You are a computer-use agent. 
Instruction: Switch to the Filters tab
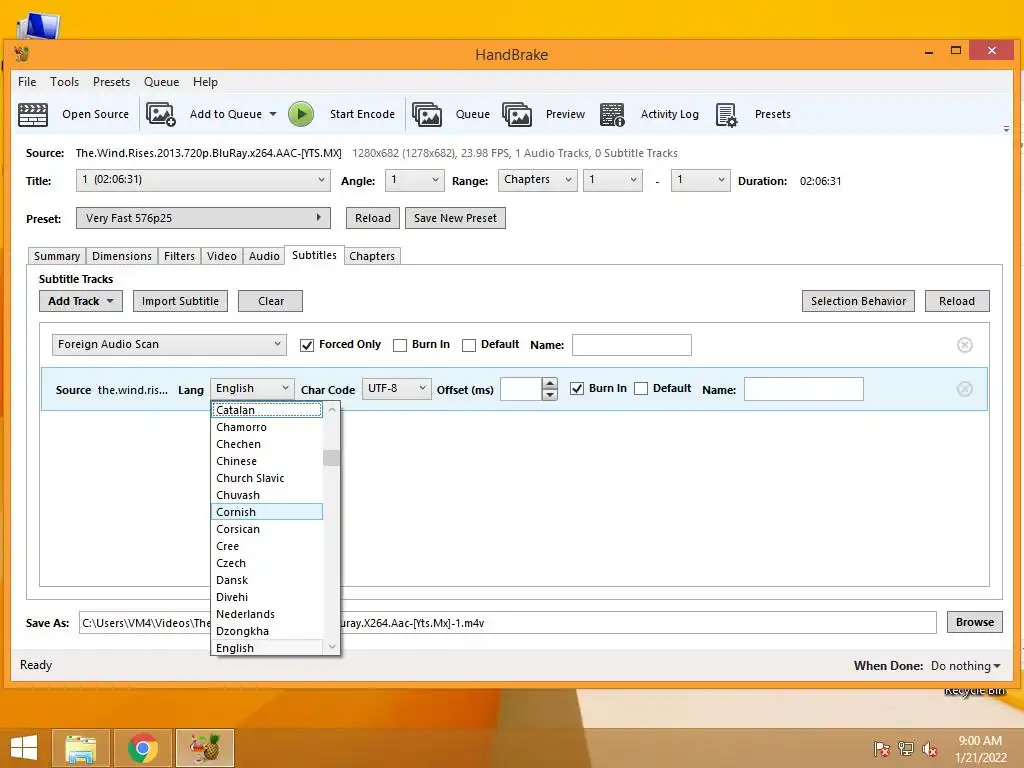[179, 256]
